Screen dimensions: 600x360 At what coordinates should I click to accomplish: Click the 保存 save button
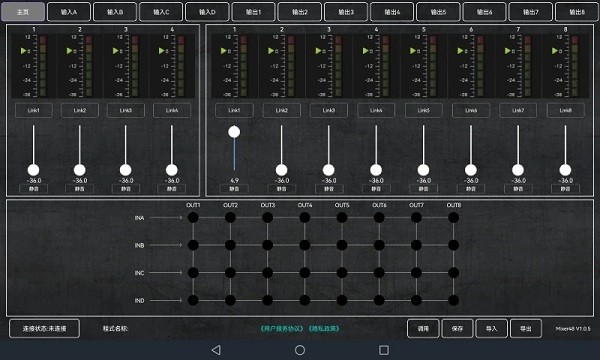pyautogui.click(x=457, y=328)
